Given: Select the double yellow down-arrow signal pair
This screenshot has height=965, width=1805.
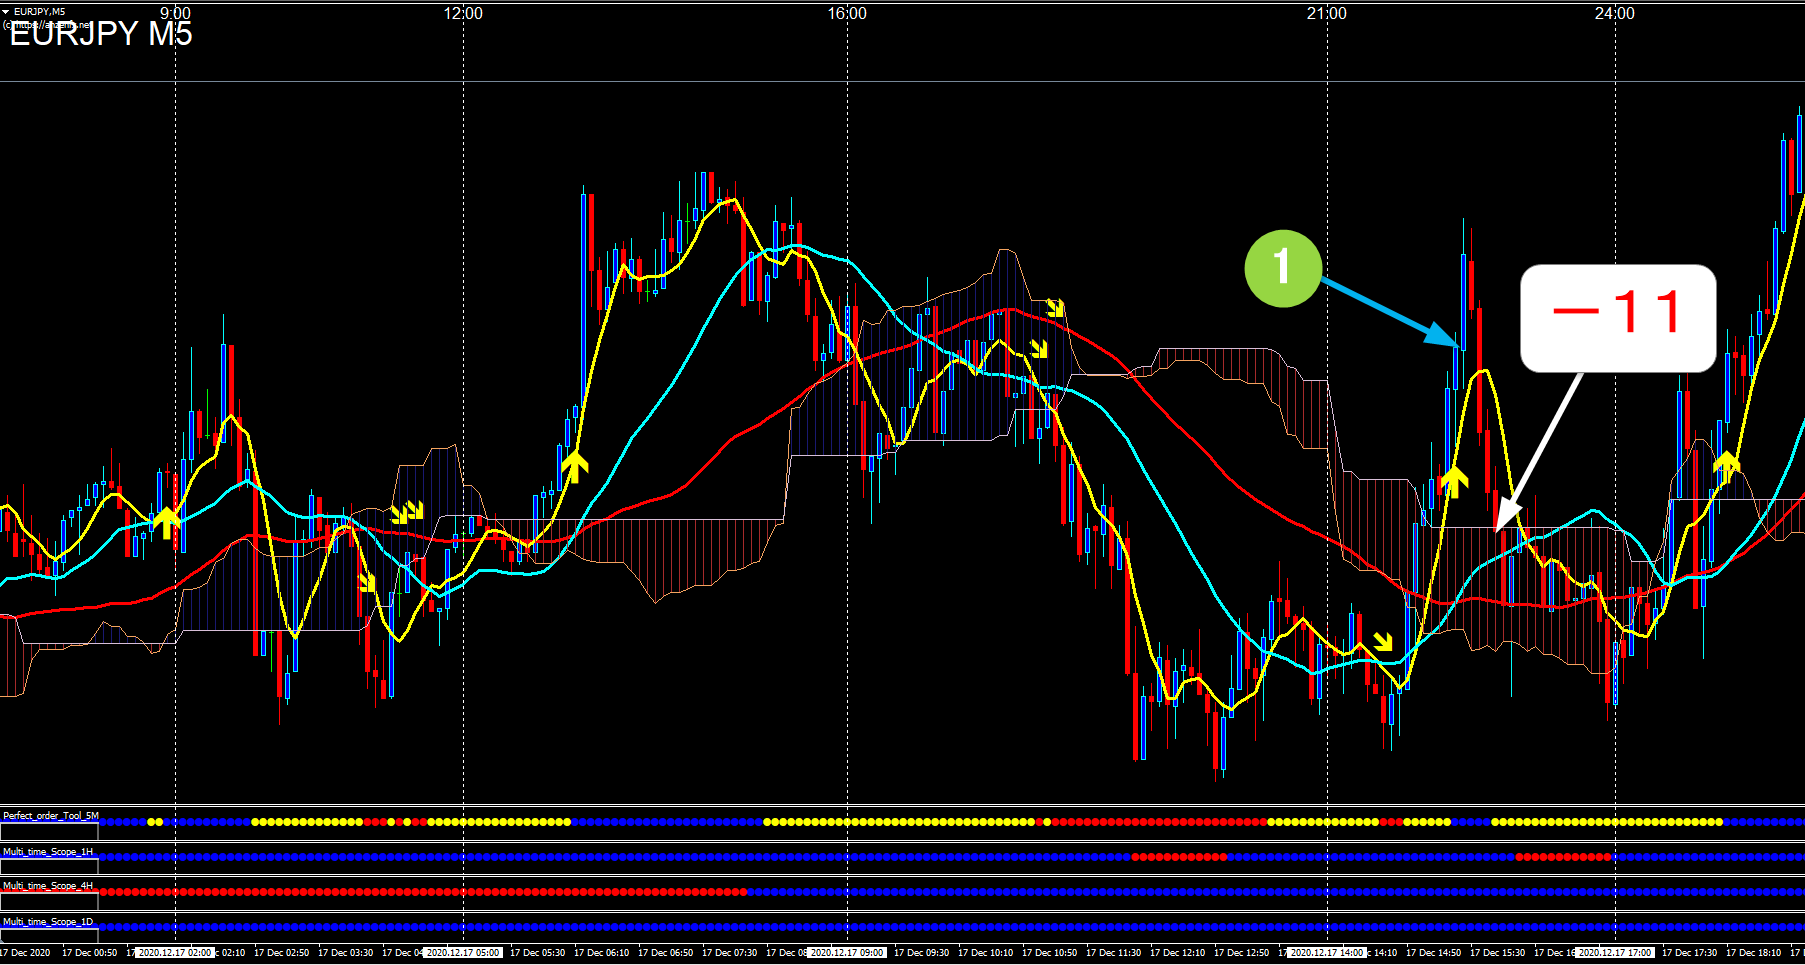Looking at the screenshot, I should pyautogui.click(x=407, y=513).
